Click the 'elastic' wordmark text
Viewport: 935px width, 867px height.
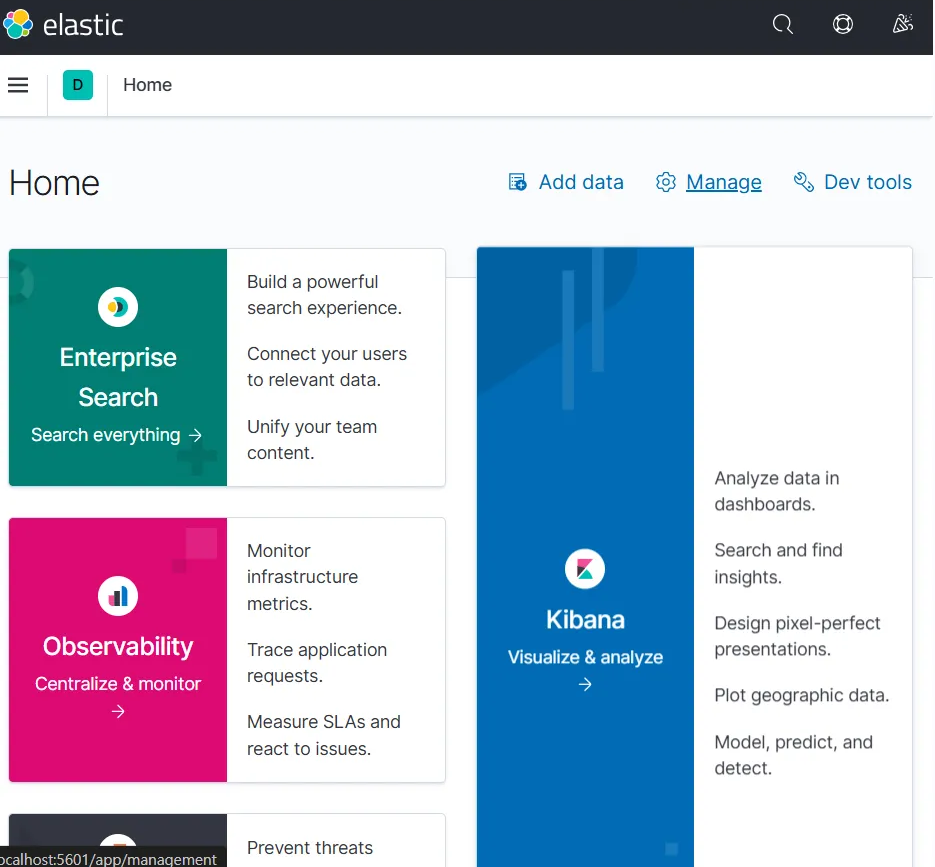tap(83, 25)
